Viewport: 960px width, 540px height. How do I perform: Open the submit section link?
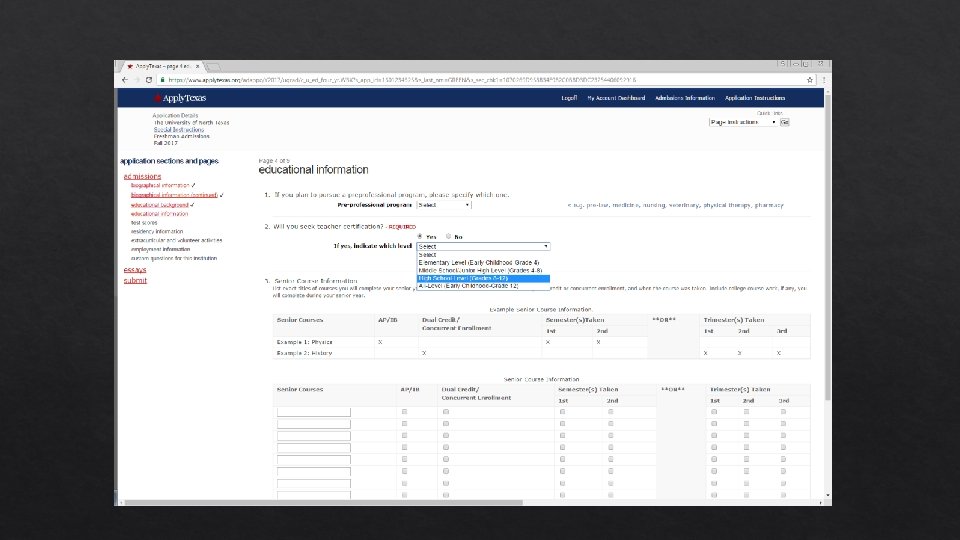(x=135, y=280)
